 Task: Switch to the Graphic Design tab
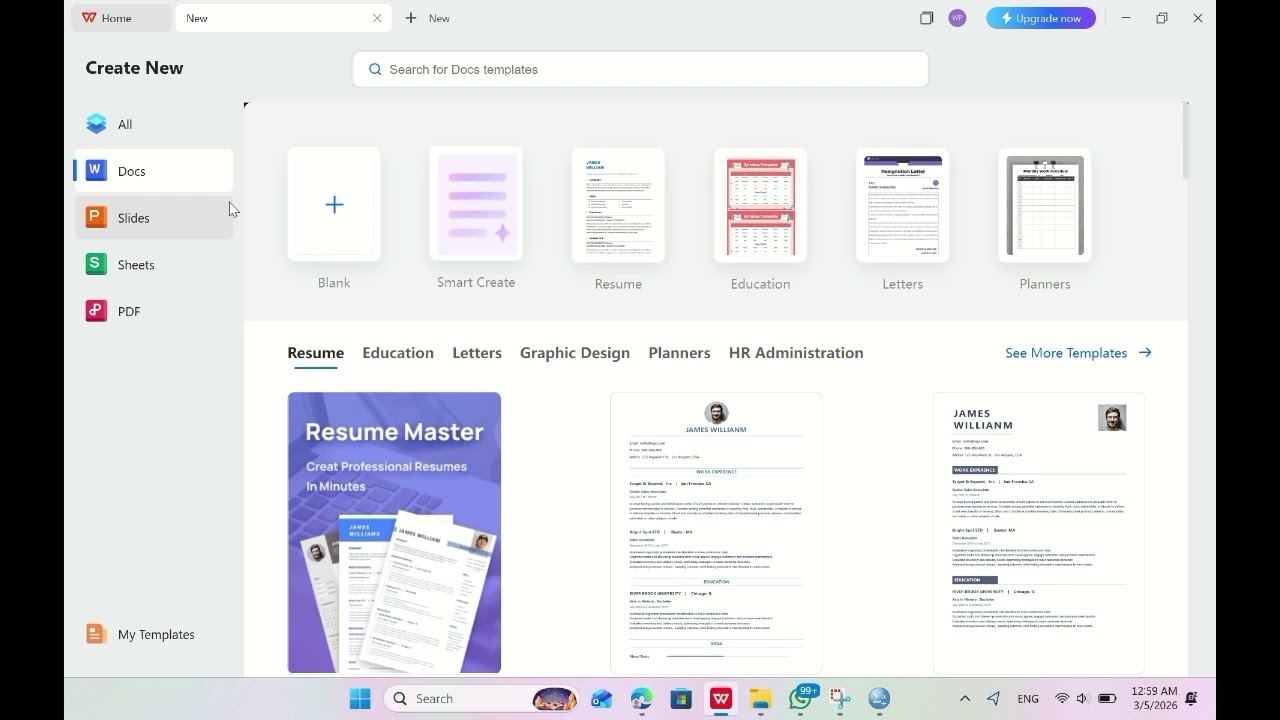pyautogui.click(x=575, y=353)
